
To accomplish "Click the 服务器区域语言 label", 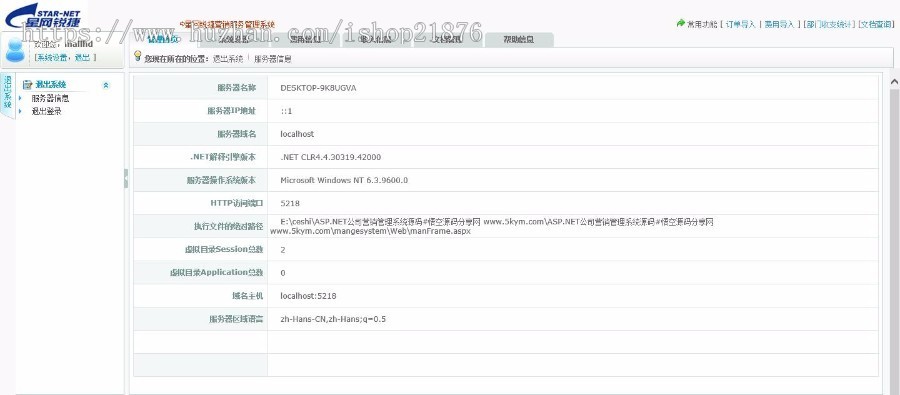I will 236,319.
